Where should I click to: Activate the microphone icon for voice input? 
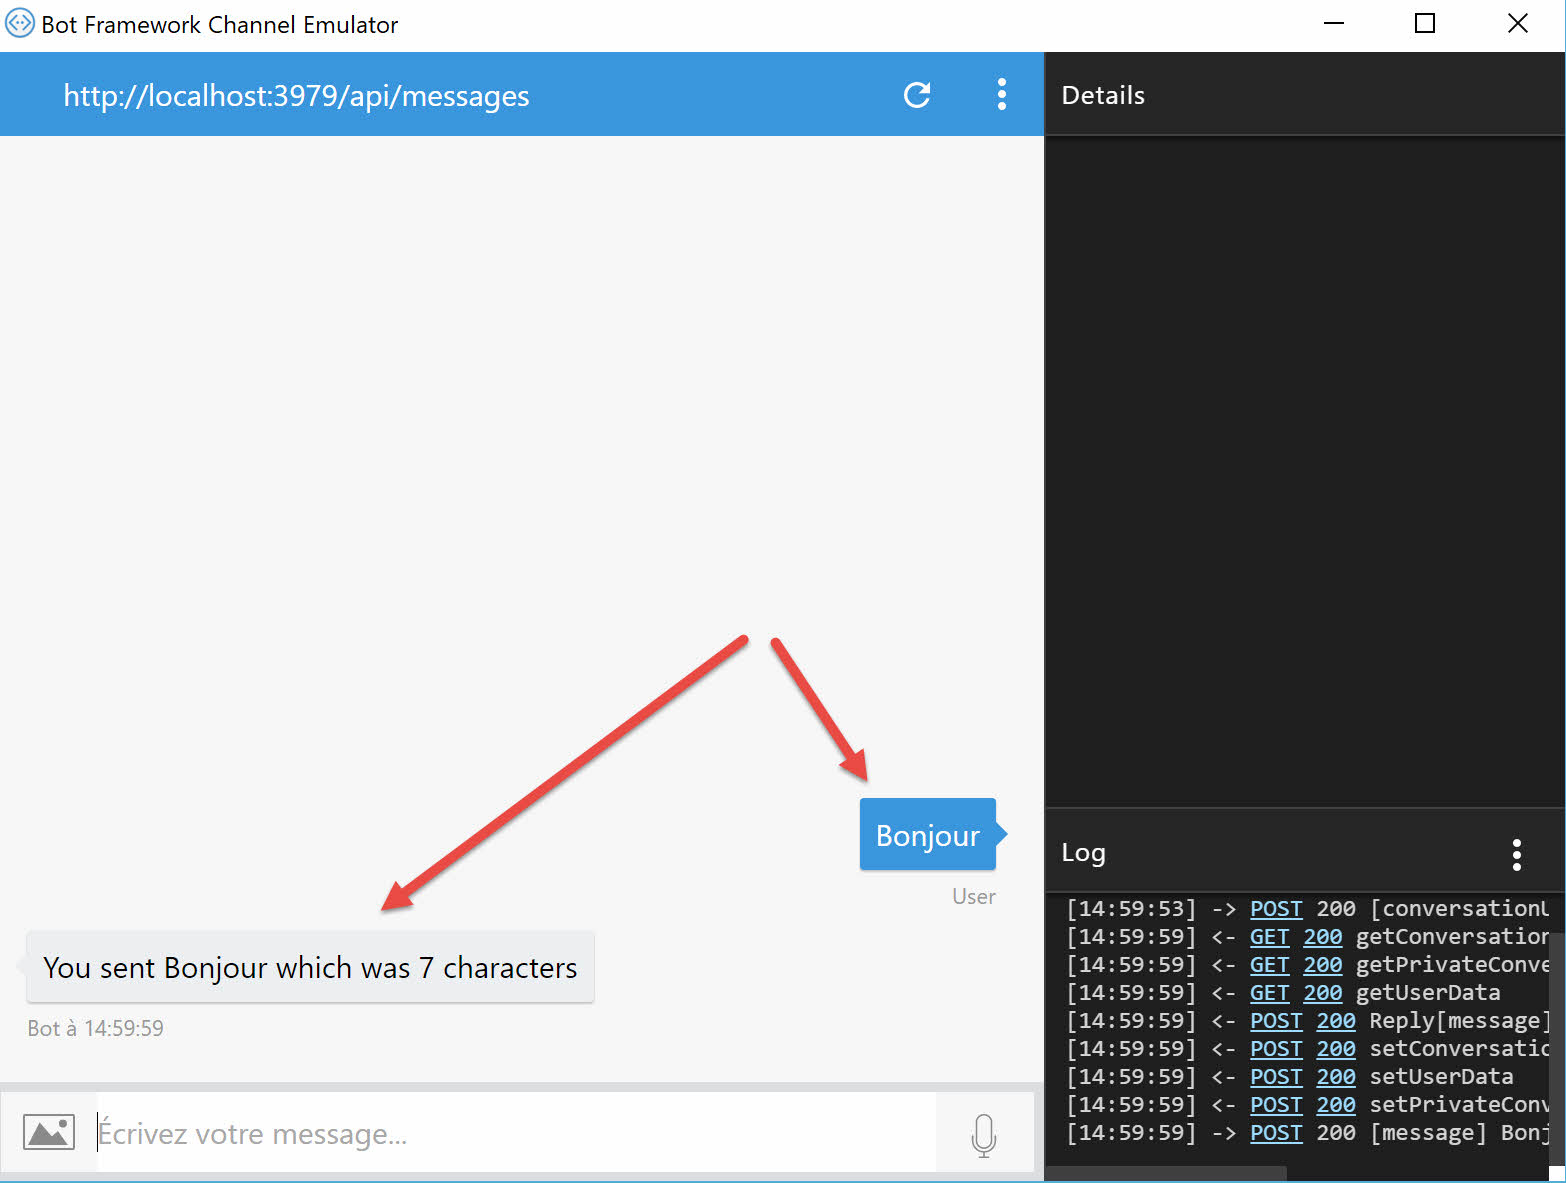point(983,1133)
